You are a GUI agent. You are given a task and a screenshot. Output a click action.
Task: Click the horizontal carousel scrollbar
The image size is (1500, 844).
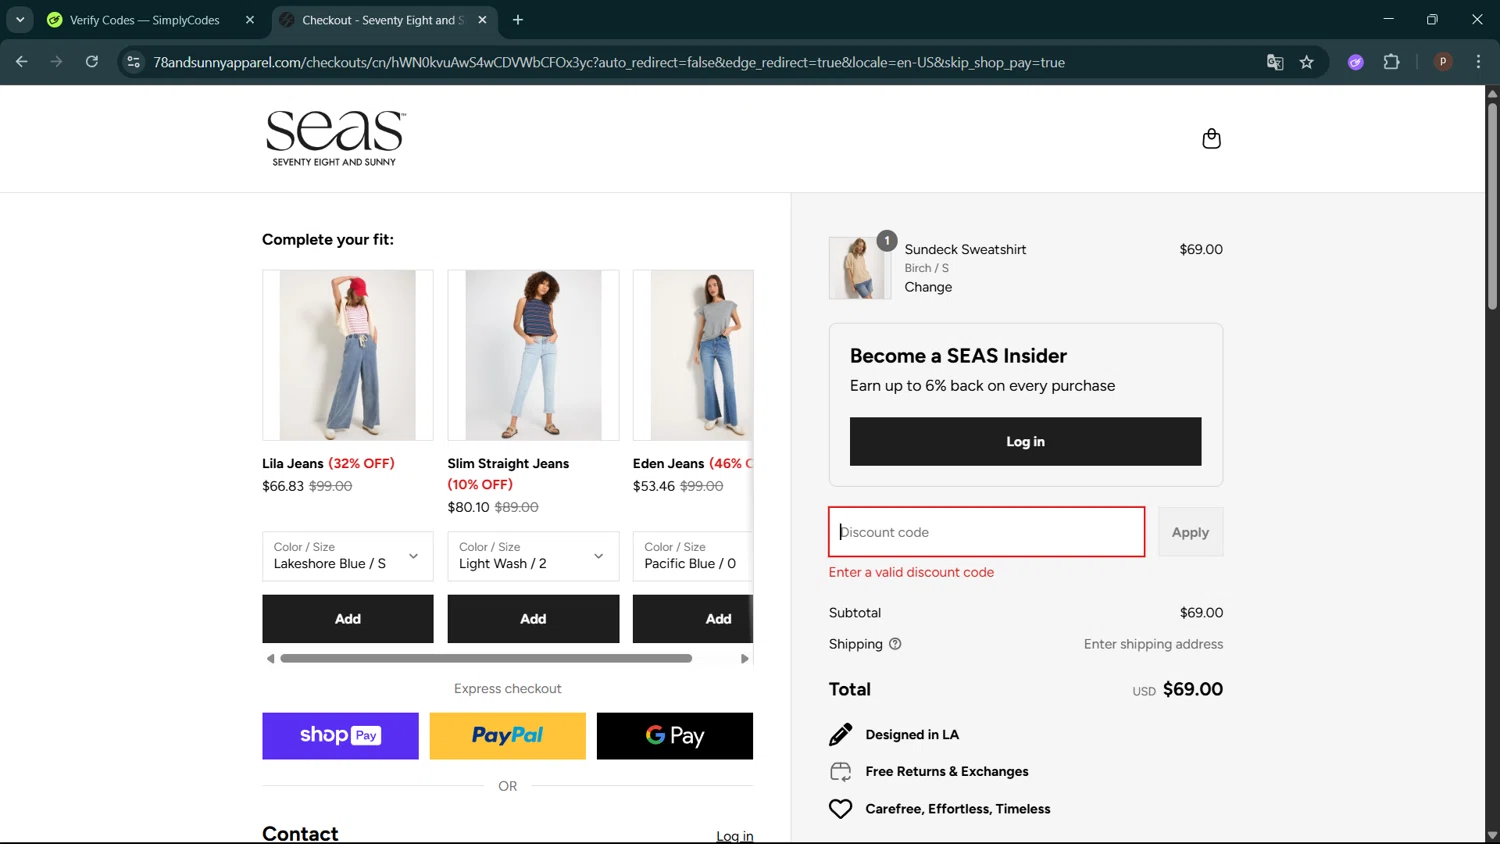(x=486, y=658)
